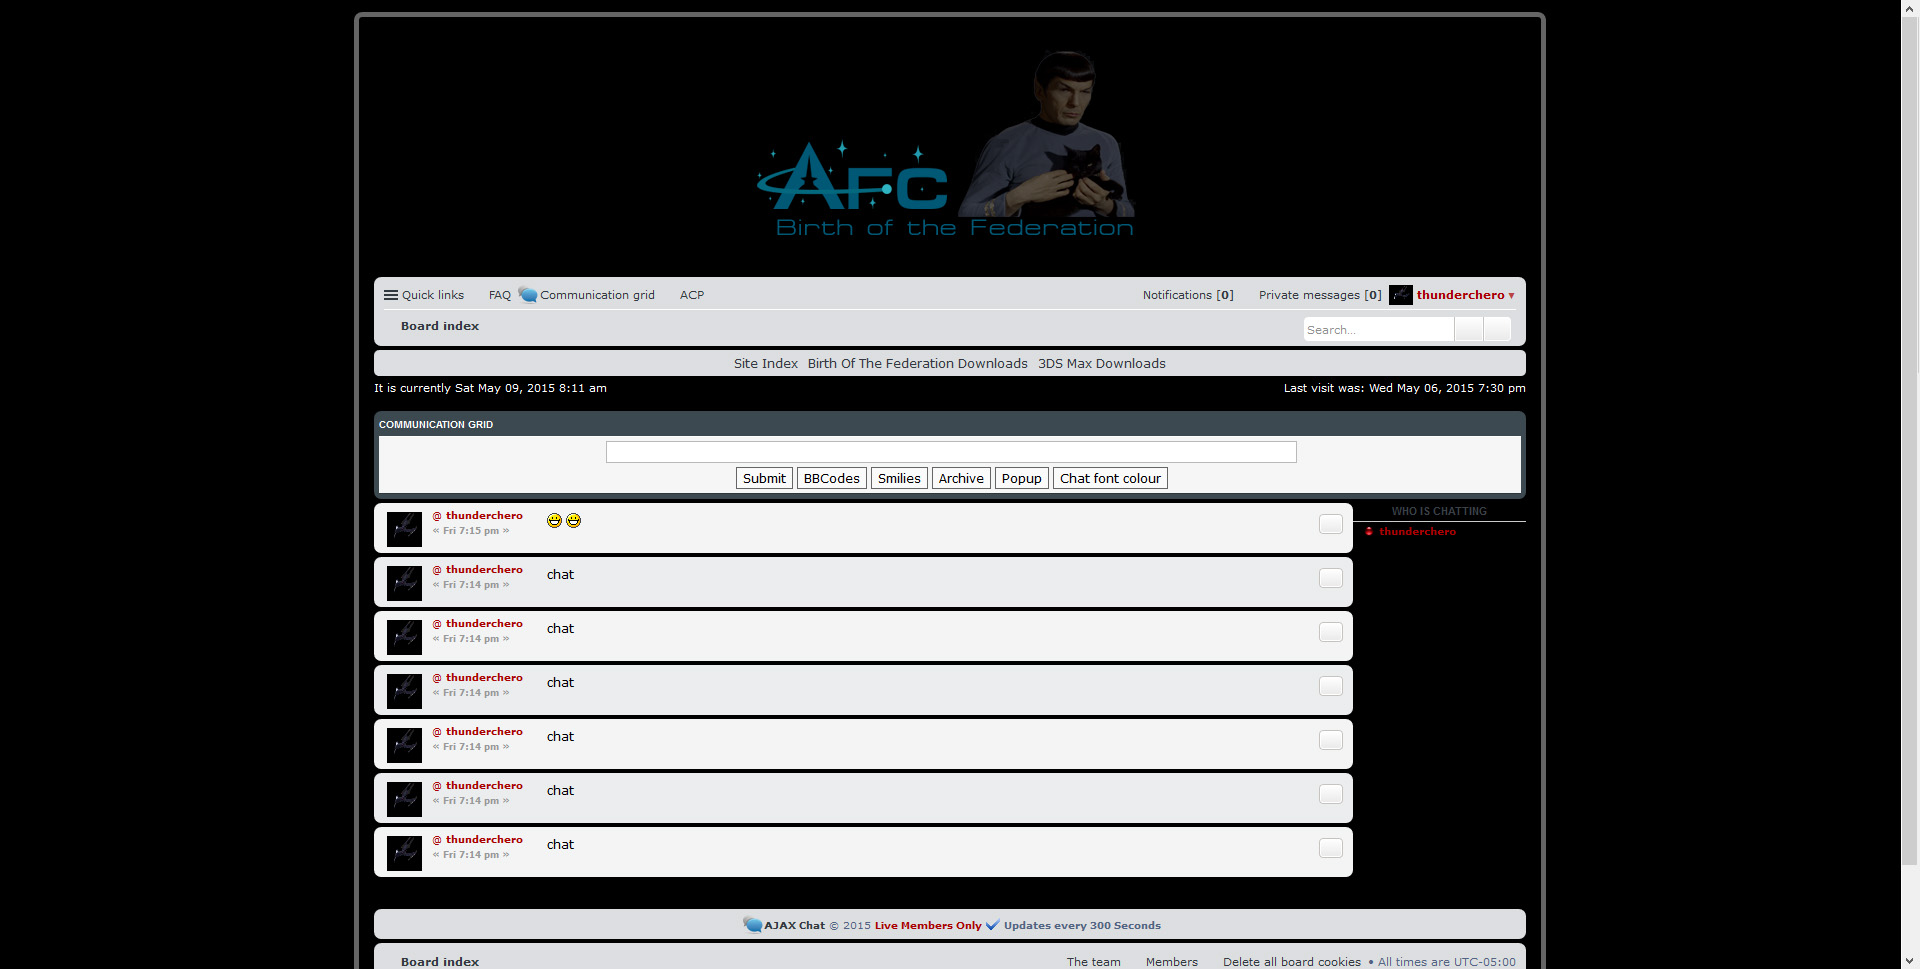Click the AJAX Chat bubble icon in footer bar
1920x969 pixels.
(x=752, y=924)
